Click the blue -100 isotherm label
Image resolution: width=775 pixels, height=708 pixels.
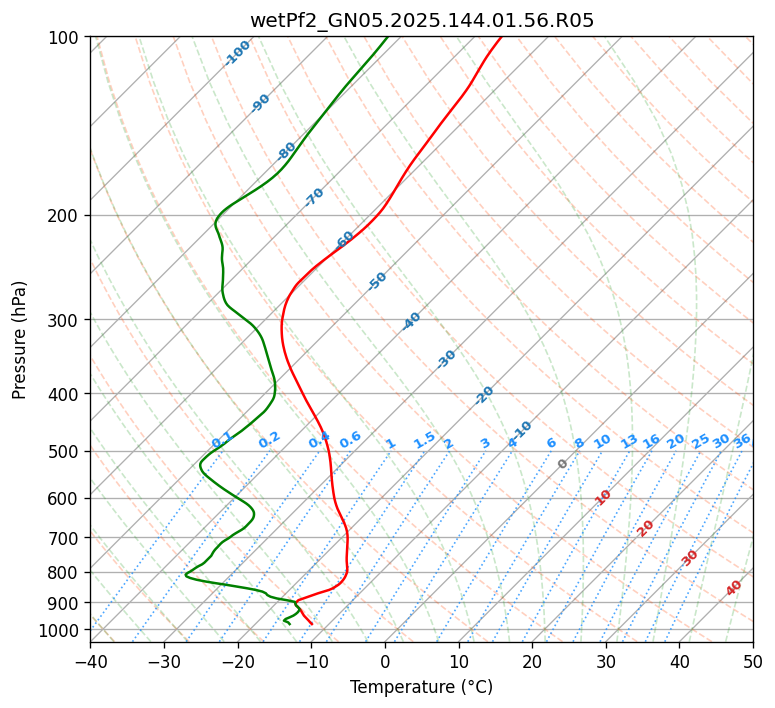[237, 53]
